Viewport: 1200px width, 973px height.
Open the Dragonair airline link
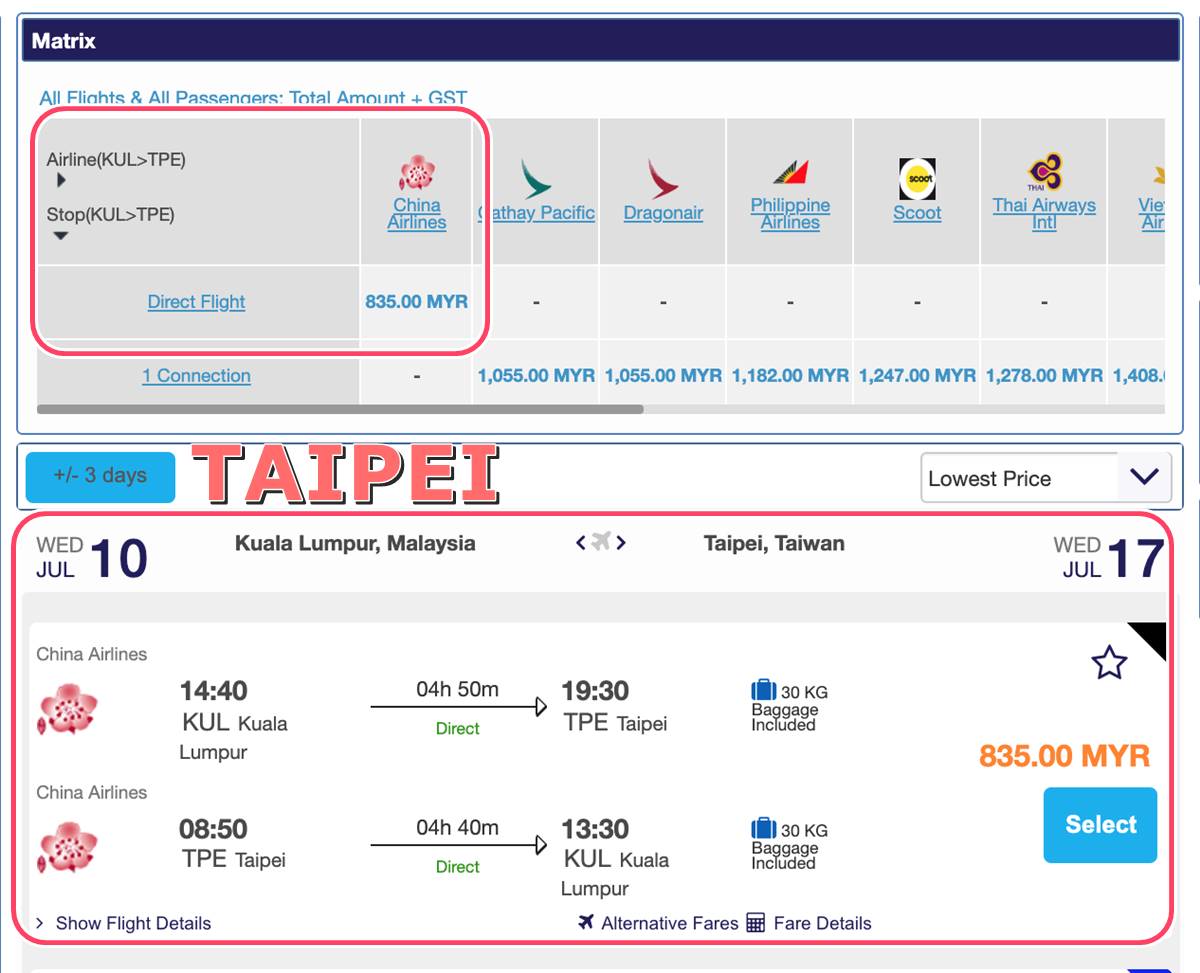click(x=663, y=213)
